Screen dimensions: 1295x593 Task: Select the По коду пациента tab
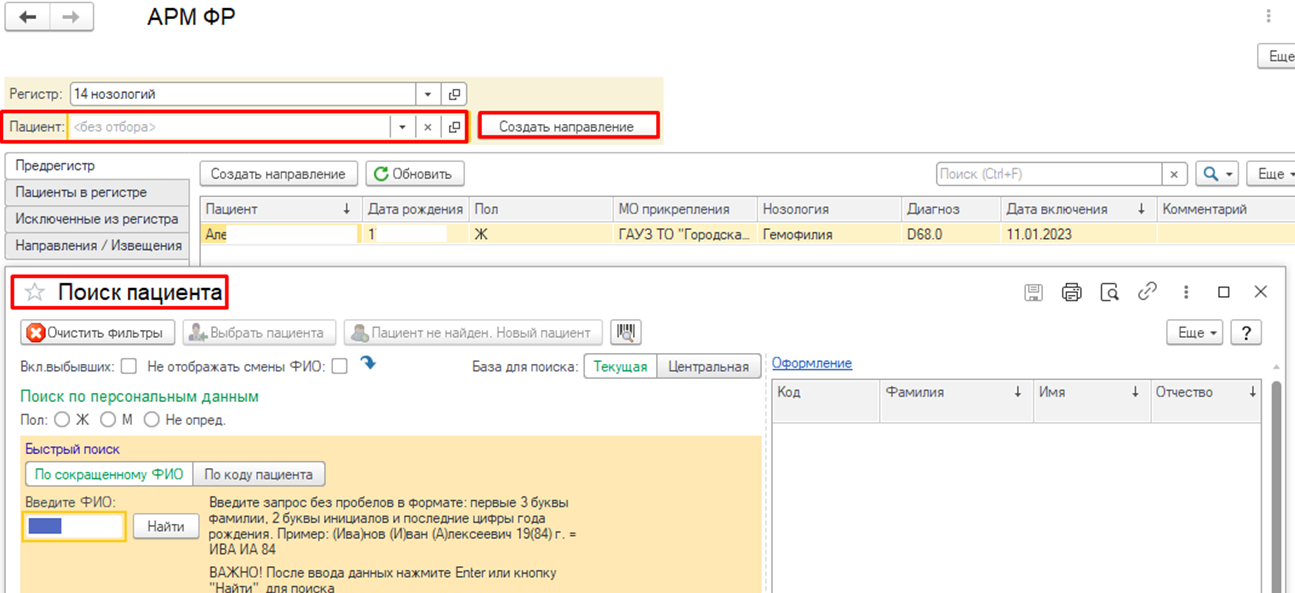tap(259, 474)
